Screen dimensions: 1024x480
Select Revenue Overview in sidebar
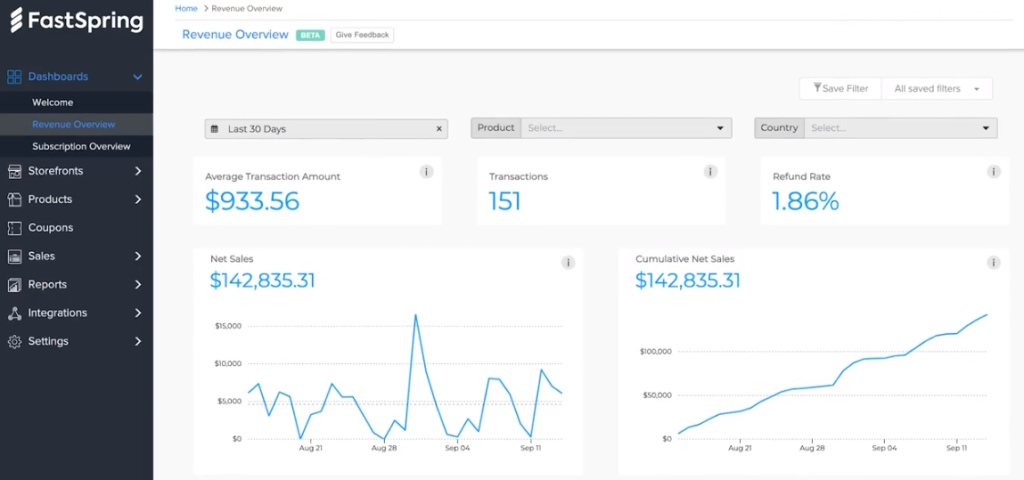74,124
